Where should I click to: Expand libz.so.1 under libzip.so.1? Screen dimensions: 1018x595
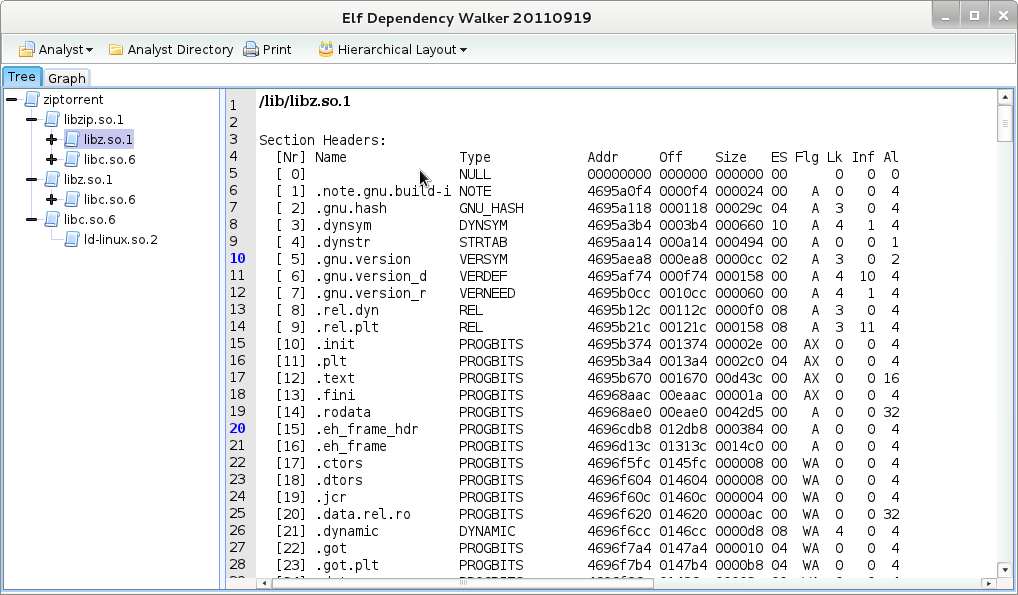coord(52,140)
